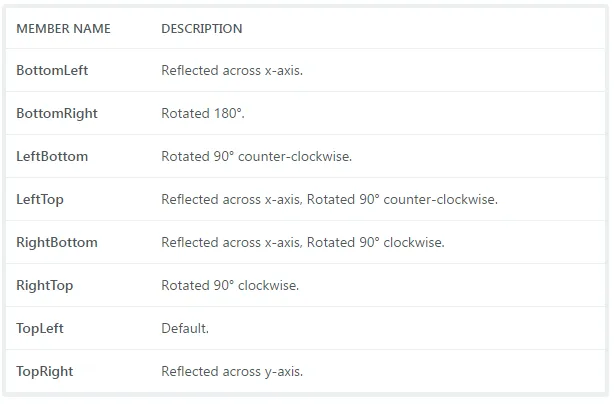Screen dimensions: 614x404
Task: Click BottomLeft's "Reflected across x-axis." description
Action: pos(232,71)
